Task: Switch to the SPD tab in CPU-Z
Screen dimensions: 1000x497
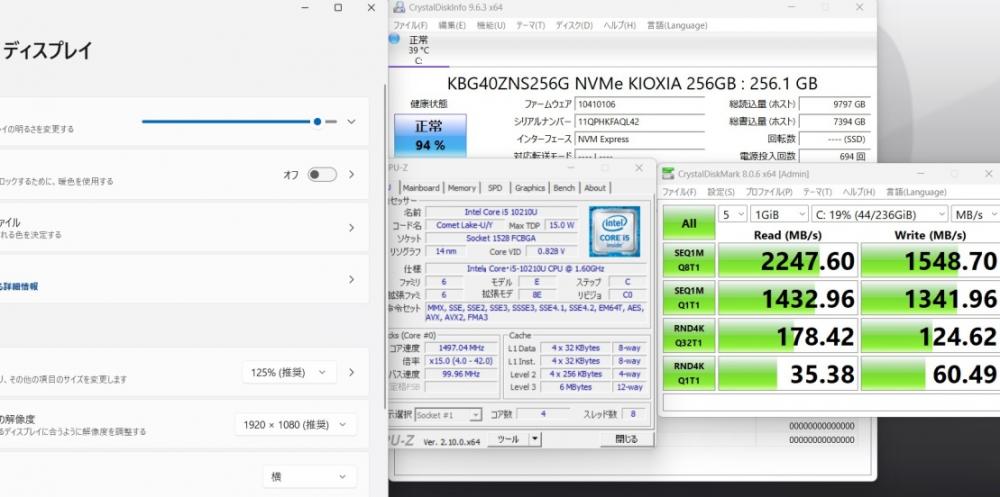Action: click(x=495, y=188)
